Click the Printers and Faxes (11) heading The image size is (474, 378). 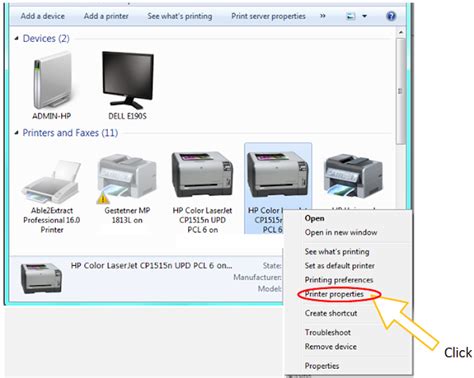pyautogui.click(x=70, y=133)
